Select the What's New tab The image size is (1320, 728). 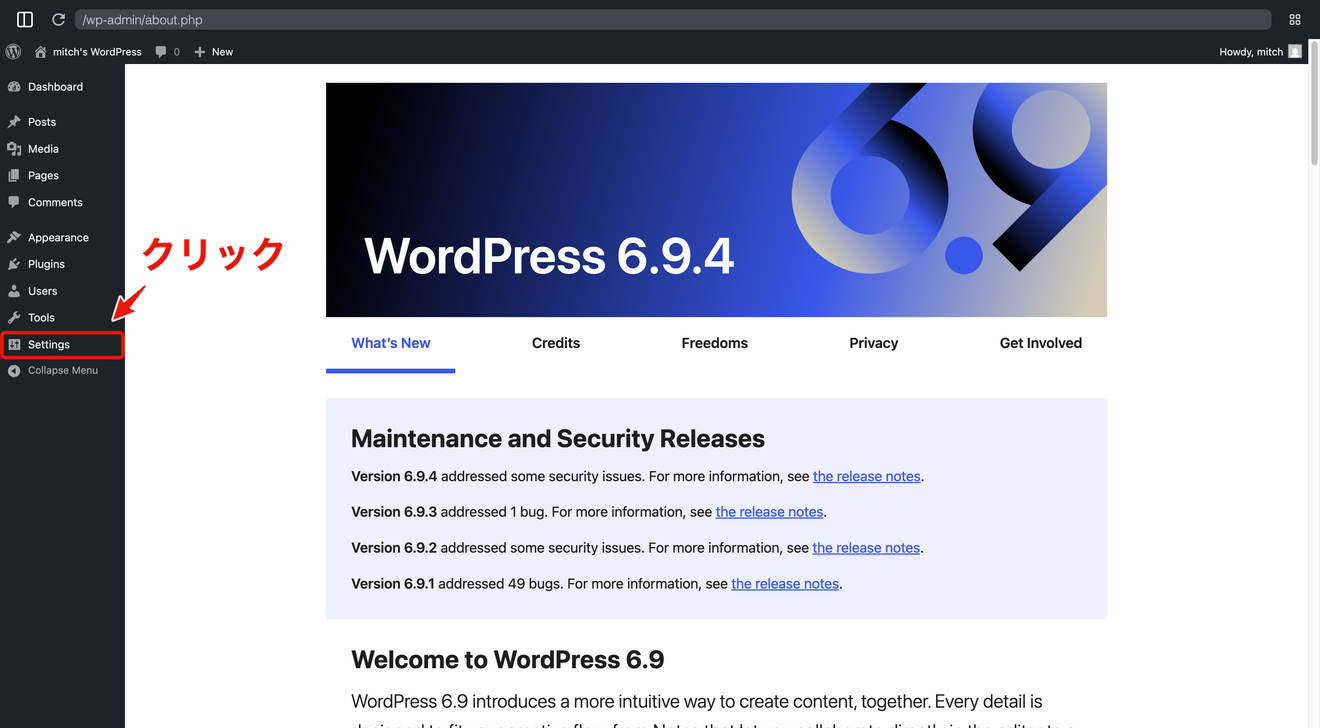(x=391, y=343)
